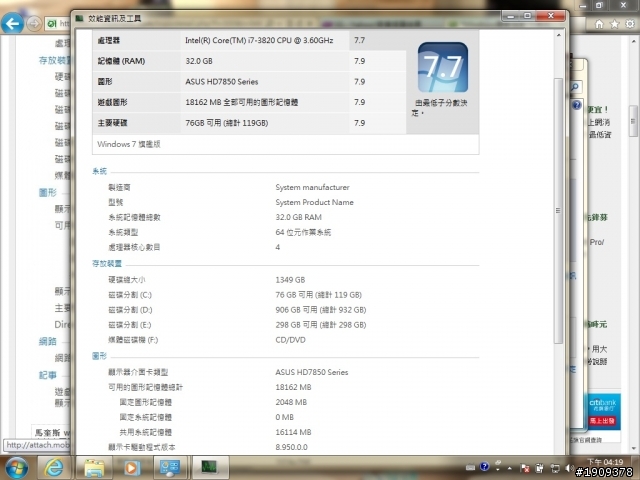Open the browser tools gear icon
This screenshot has width=640, height=480.
click(x=630, y=24)
